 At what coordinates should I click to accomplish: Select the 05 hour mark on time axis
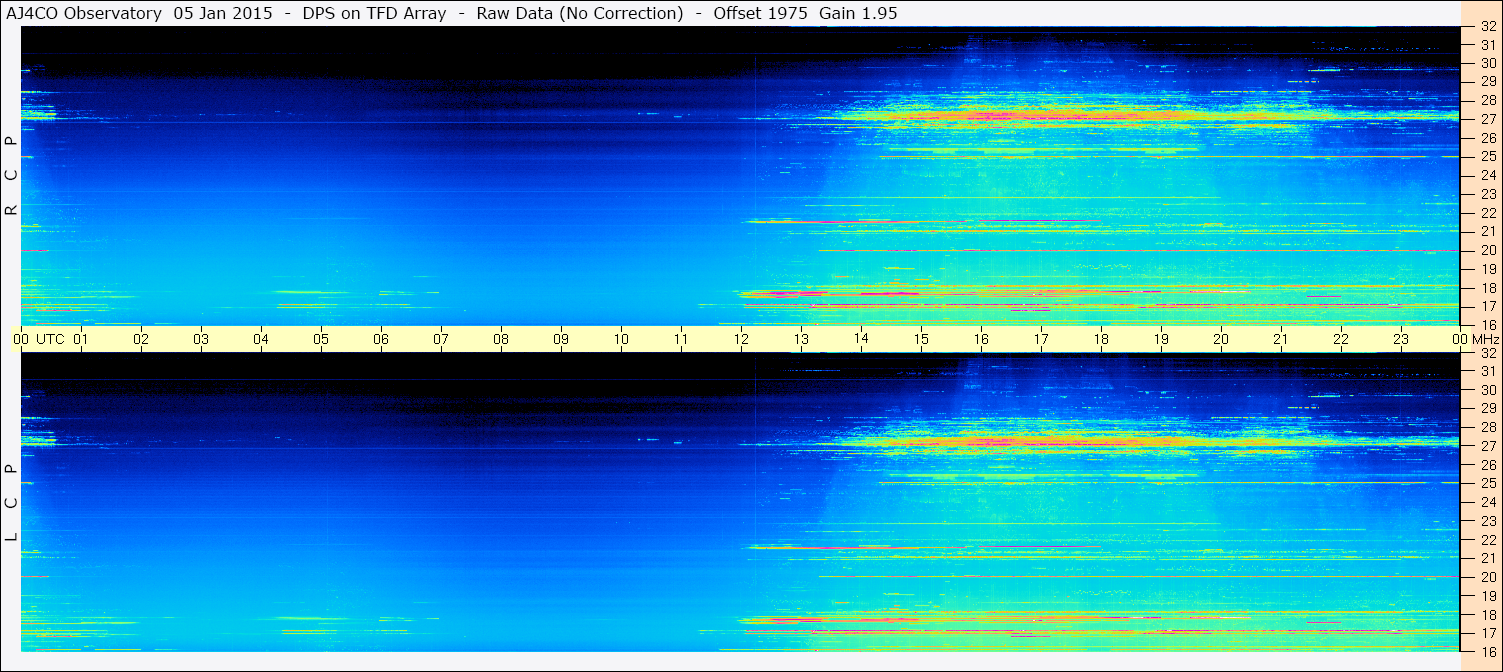[x=321, y=339]
